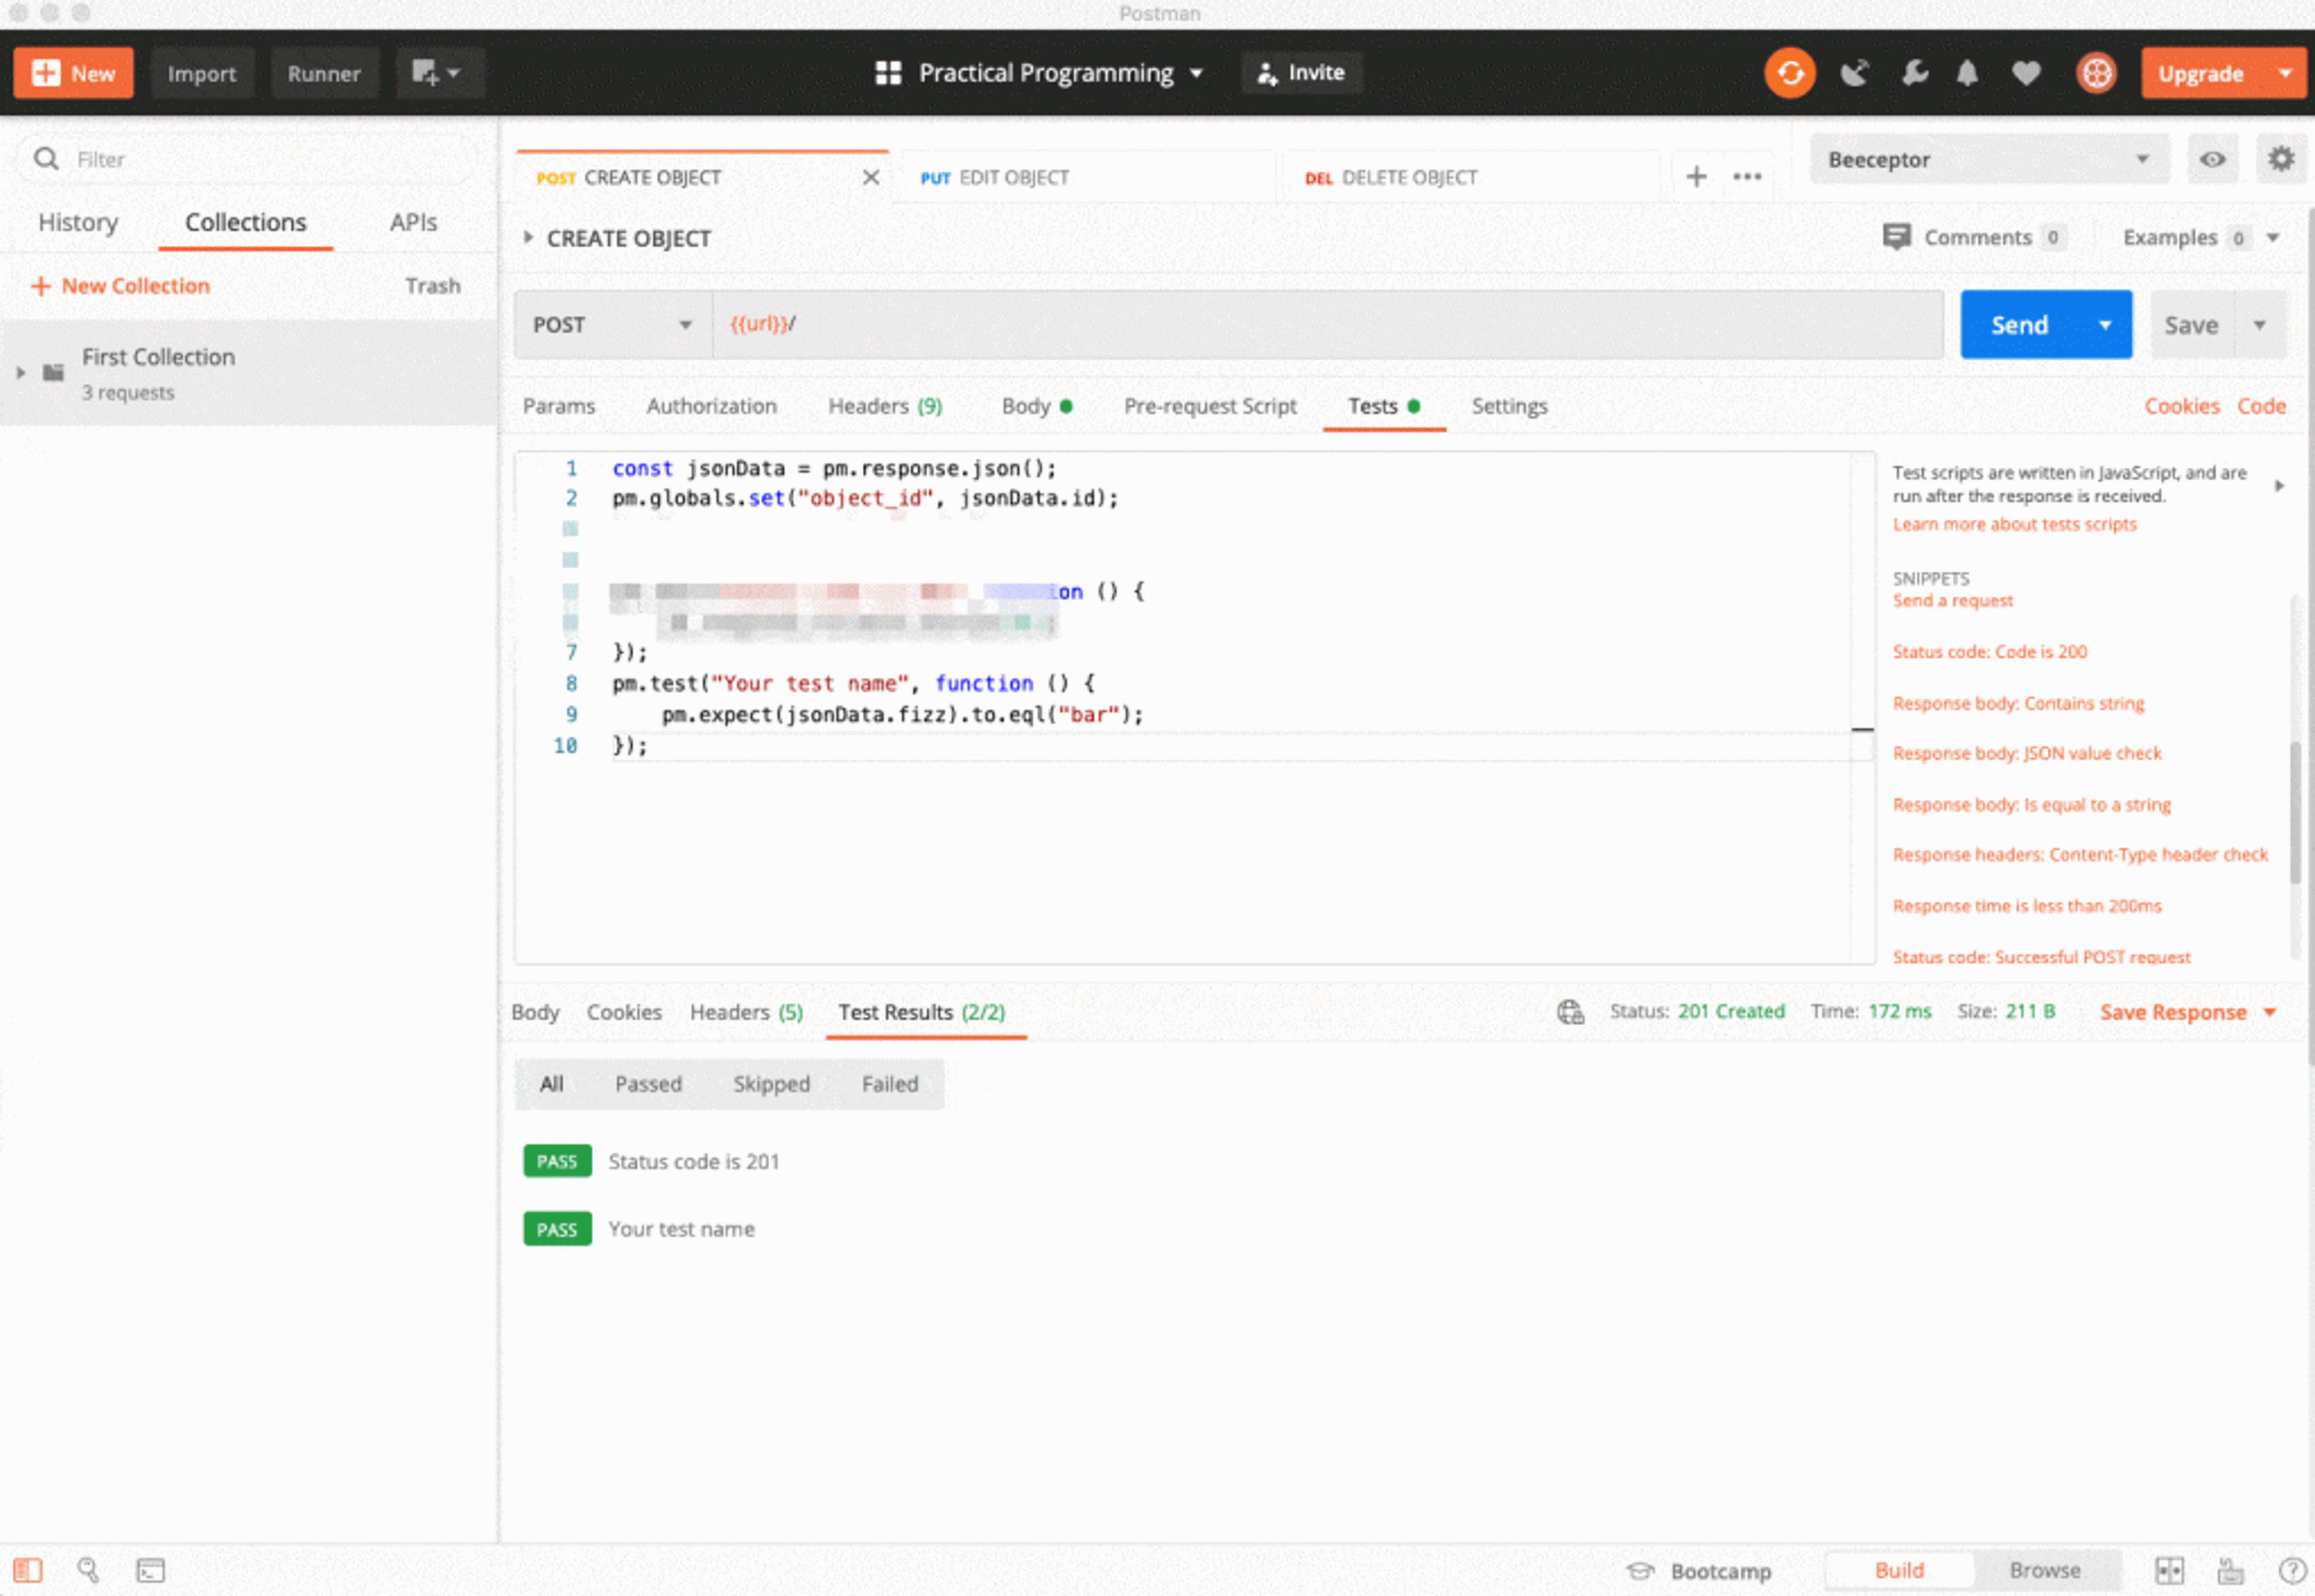The image size is (2315, 1596).
Task: Click the snippets list scrollbar
Action: pos(2294,812)
